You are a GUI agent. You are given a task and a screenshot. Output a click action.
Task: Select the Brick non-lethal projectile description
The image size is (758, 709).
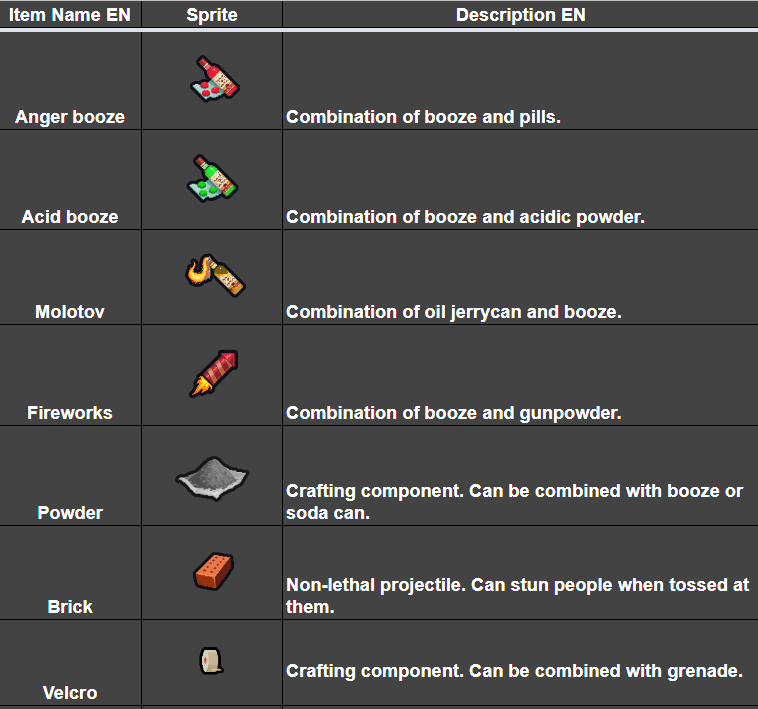coord(518,596)
